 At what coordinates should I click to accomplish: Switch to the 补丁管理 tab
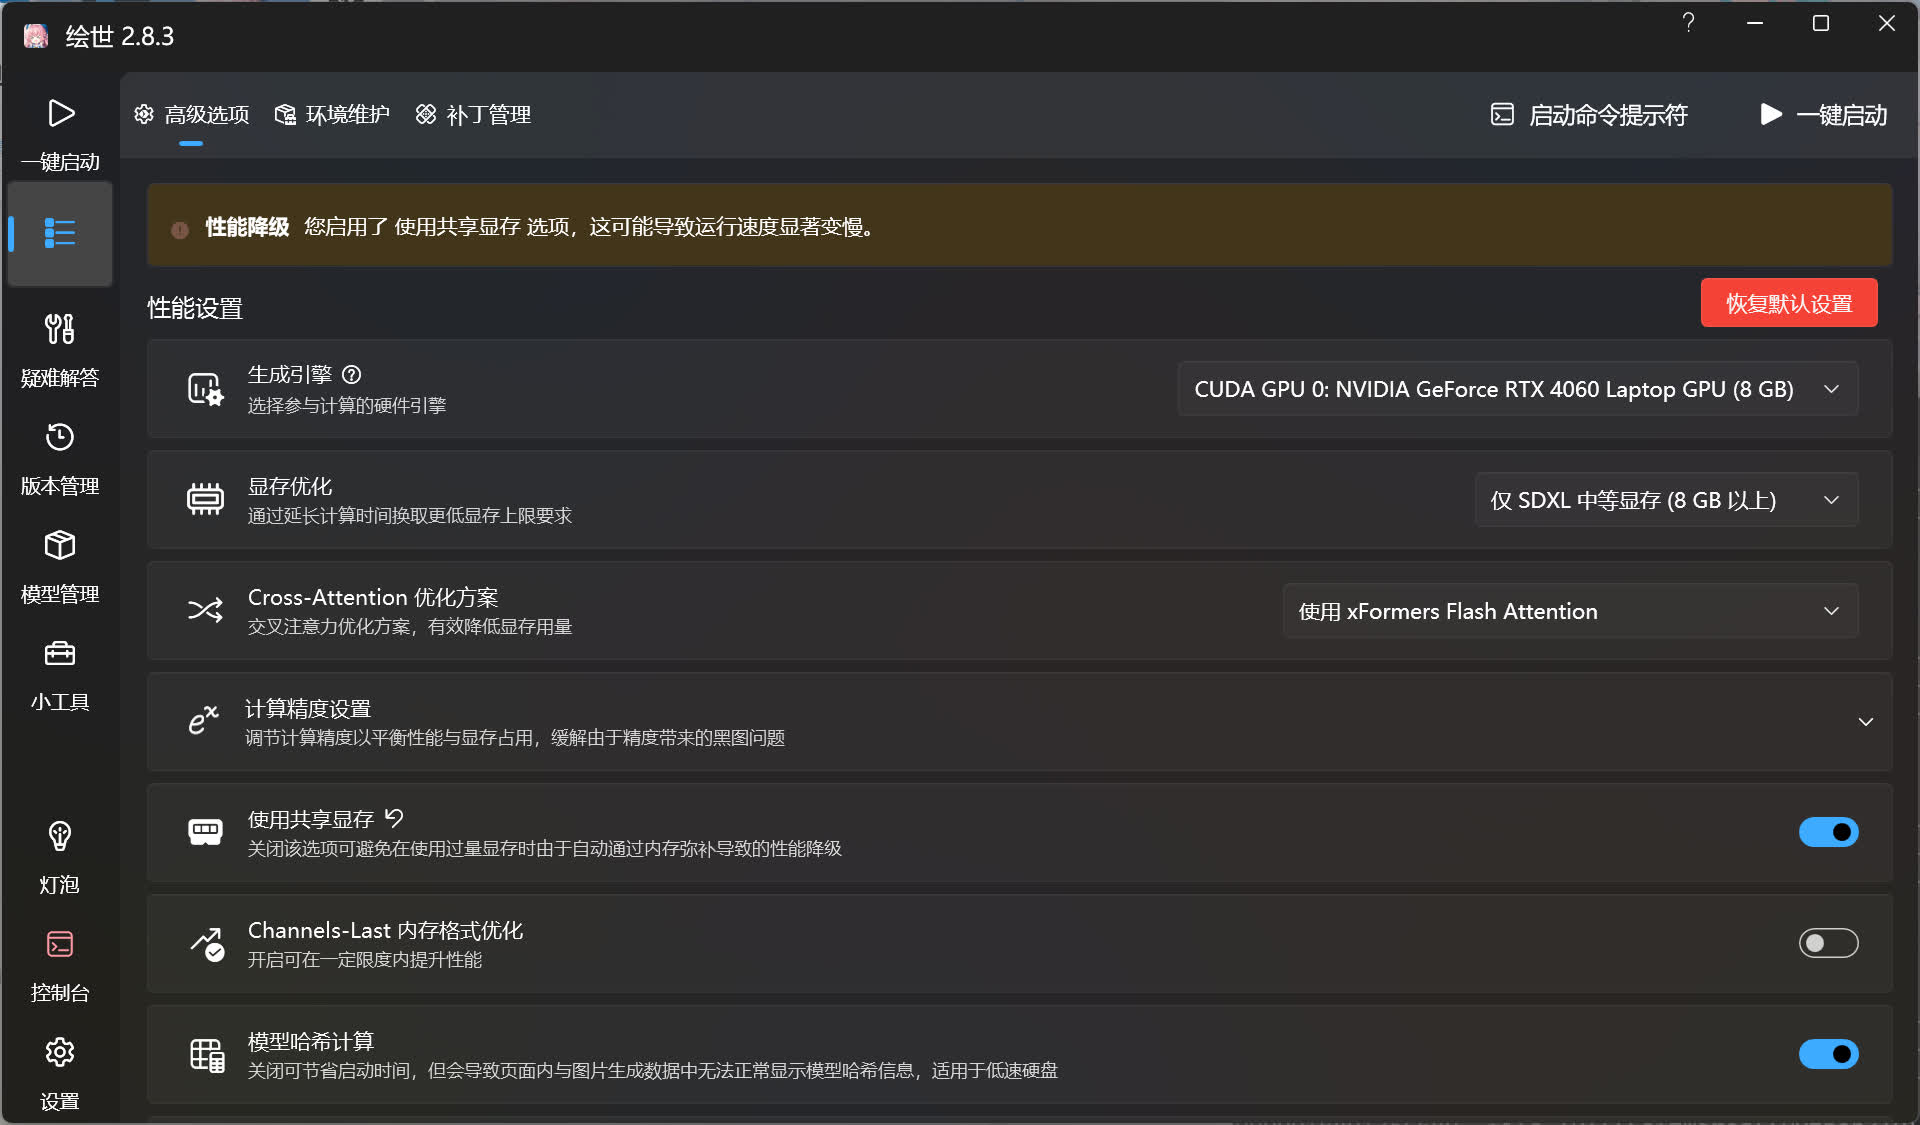click(473, 115)
